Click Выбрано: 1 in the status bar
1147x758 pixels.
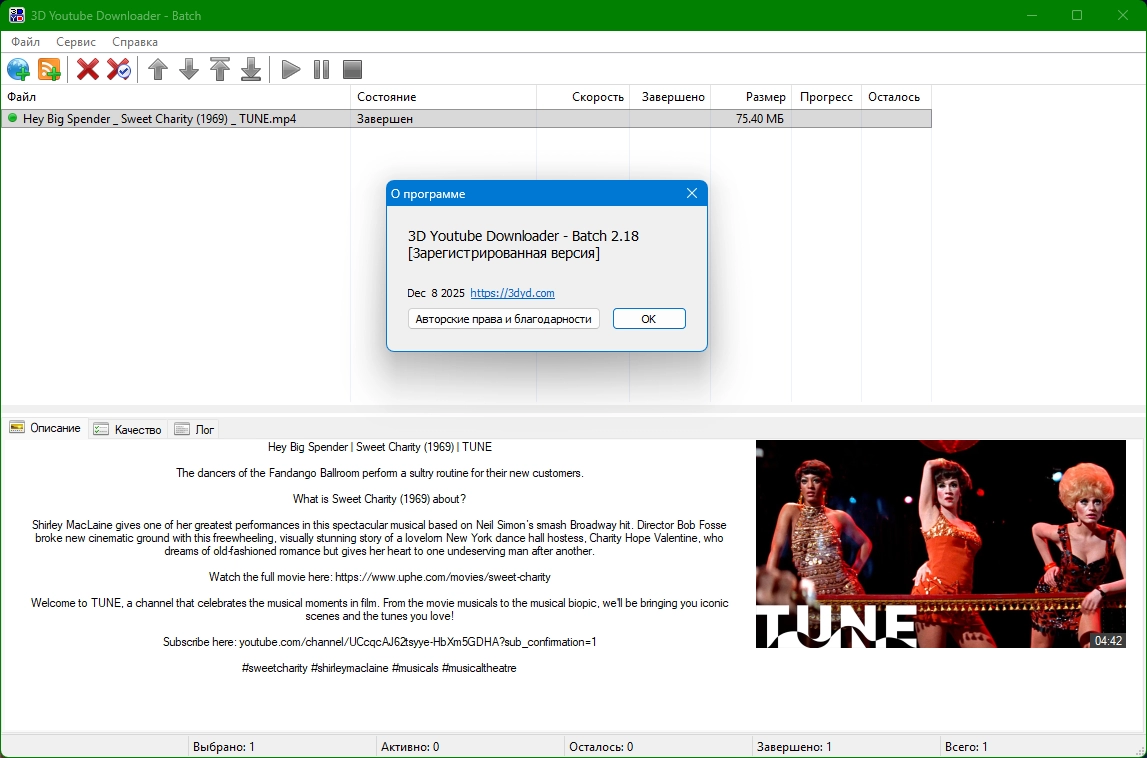[x=224, y=747]
